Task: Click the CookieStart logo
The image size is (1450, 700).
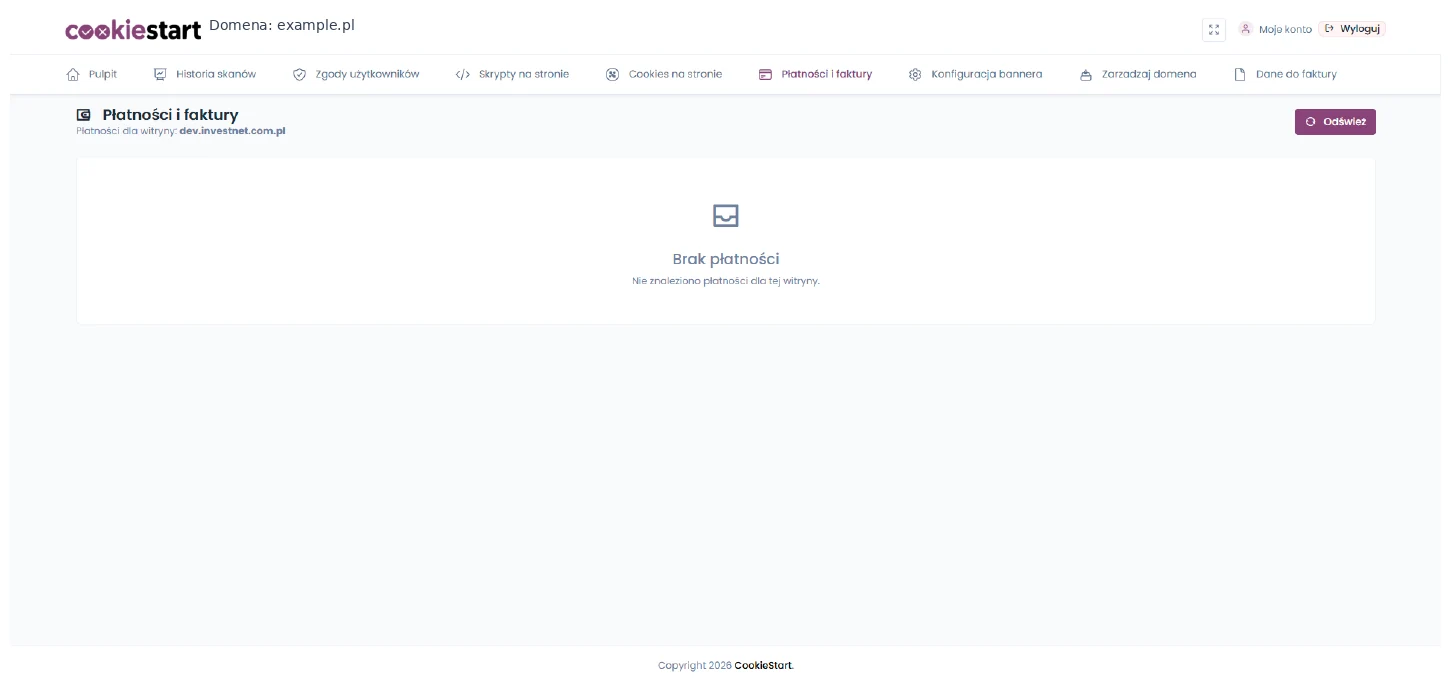Action: [x=134, y=30]
